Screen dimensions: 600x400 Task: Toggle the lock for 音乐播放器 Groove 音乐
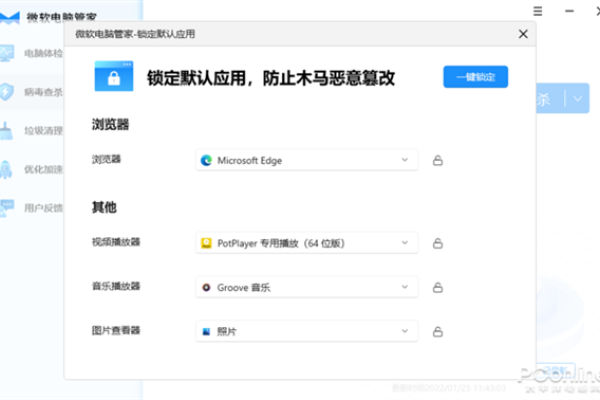[438, 287]
